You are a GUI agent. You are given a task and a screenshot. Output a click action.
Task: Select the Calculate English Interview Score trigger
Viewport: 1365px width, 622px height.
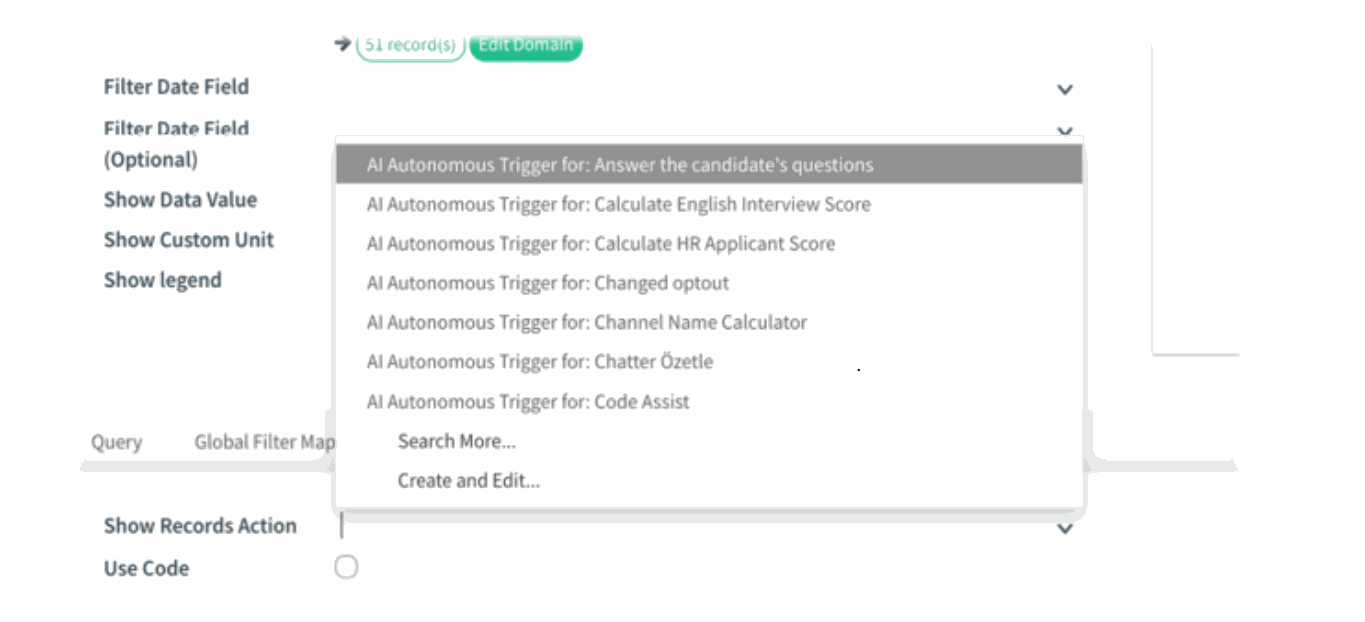click(619, 204)
